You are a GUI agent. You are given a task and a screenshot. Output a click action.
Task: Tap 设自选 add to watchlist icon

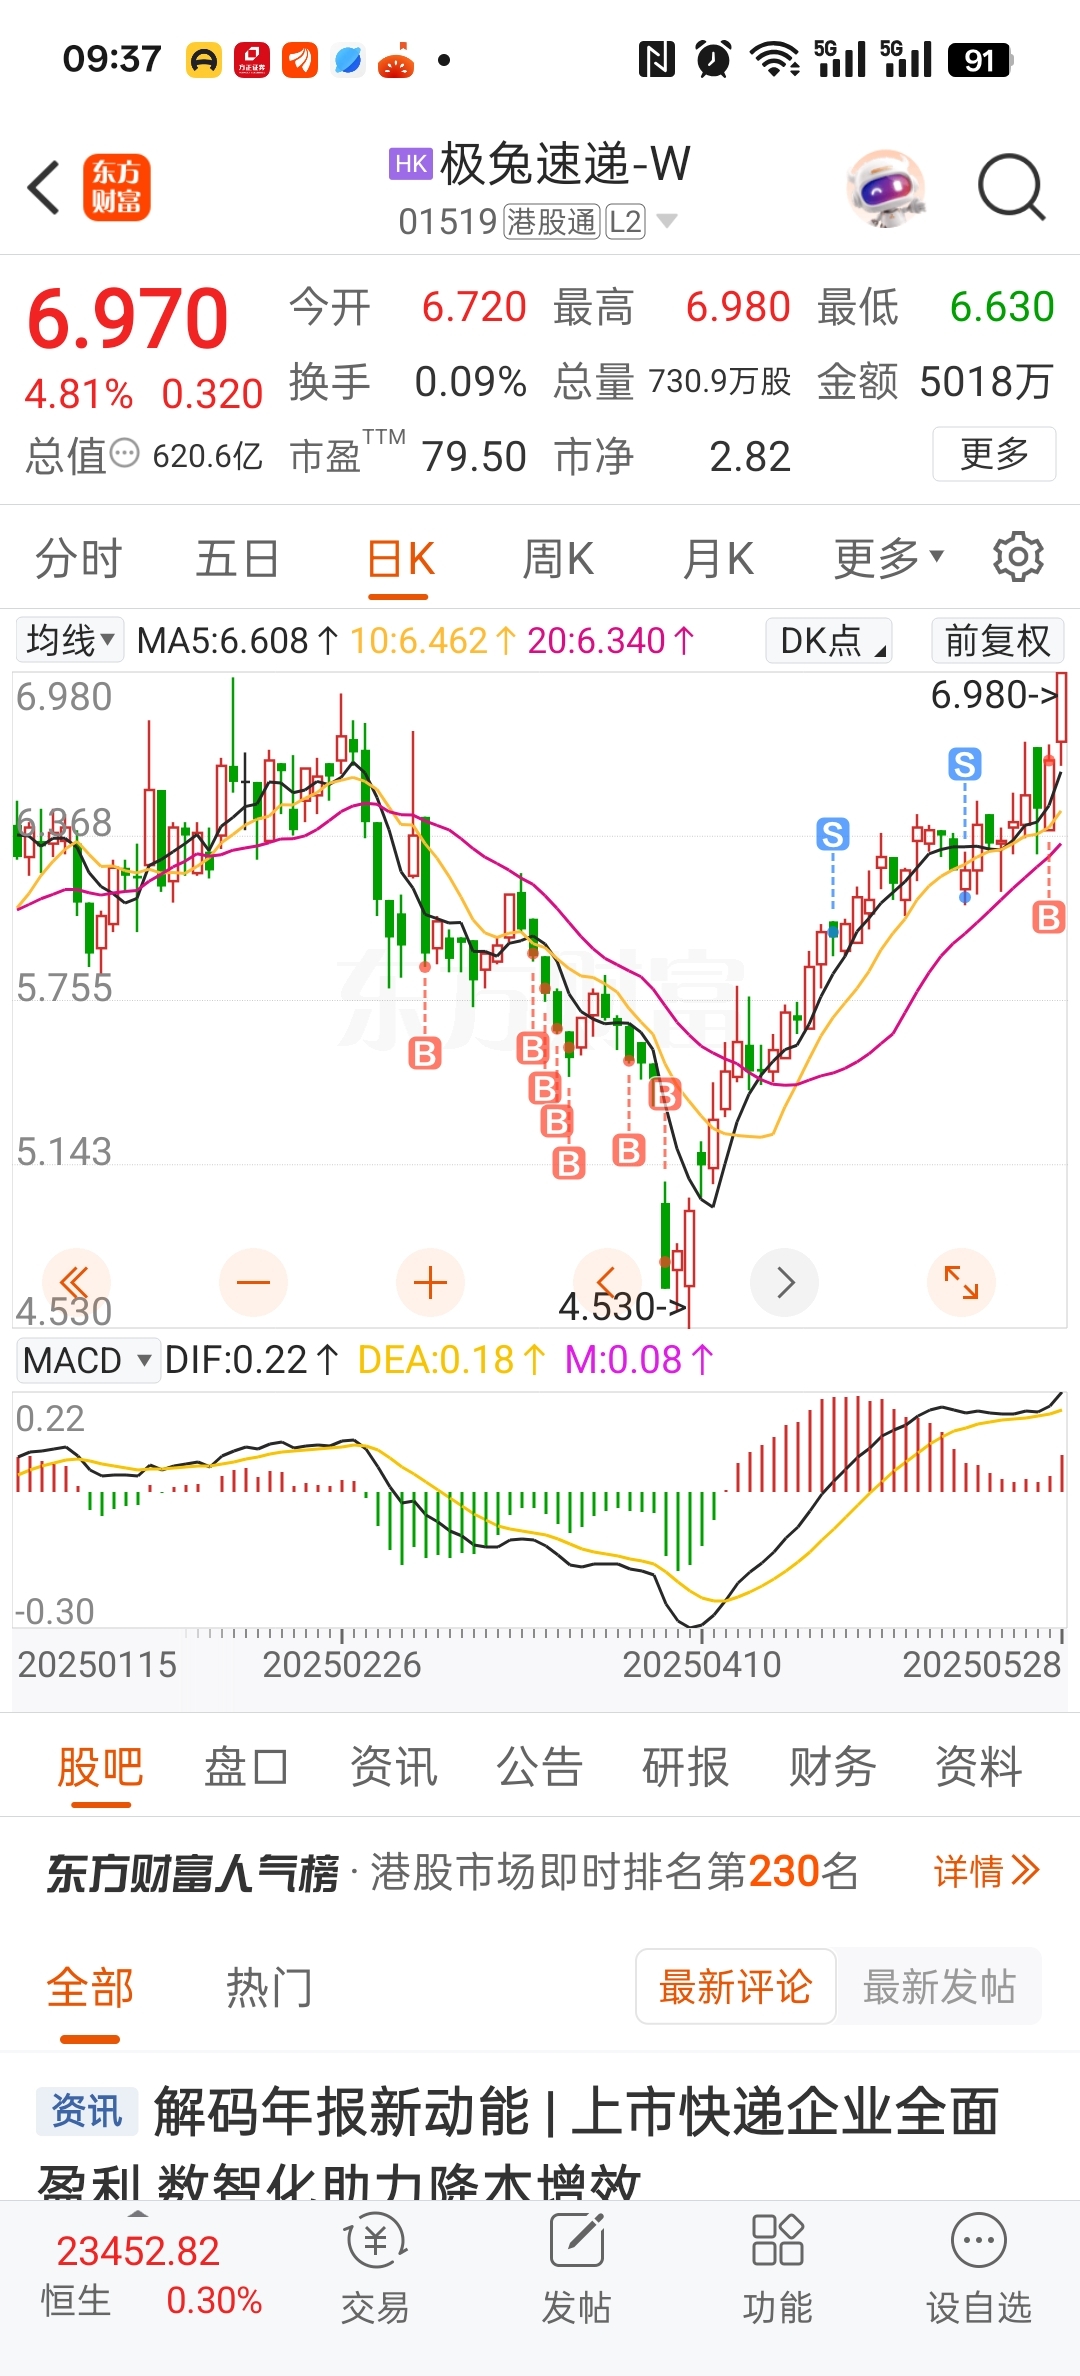(978, 2270)
